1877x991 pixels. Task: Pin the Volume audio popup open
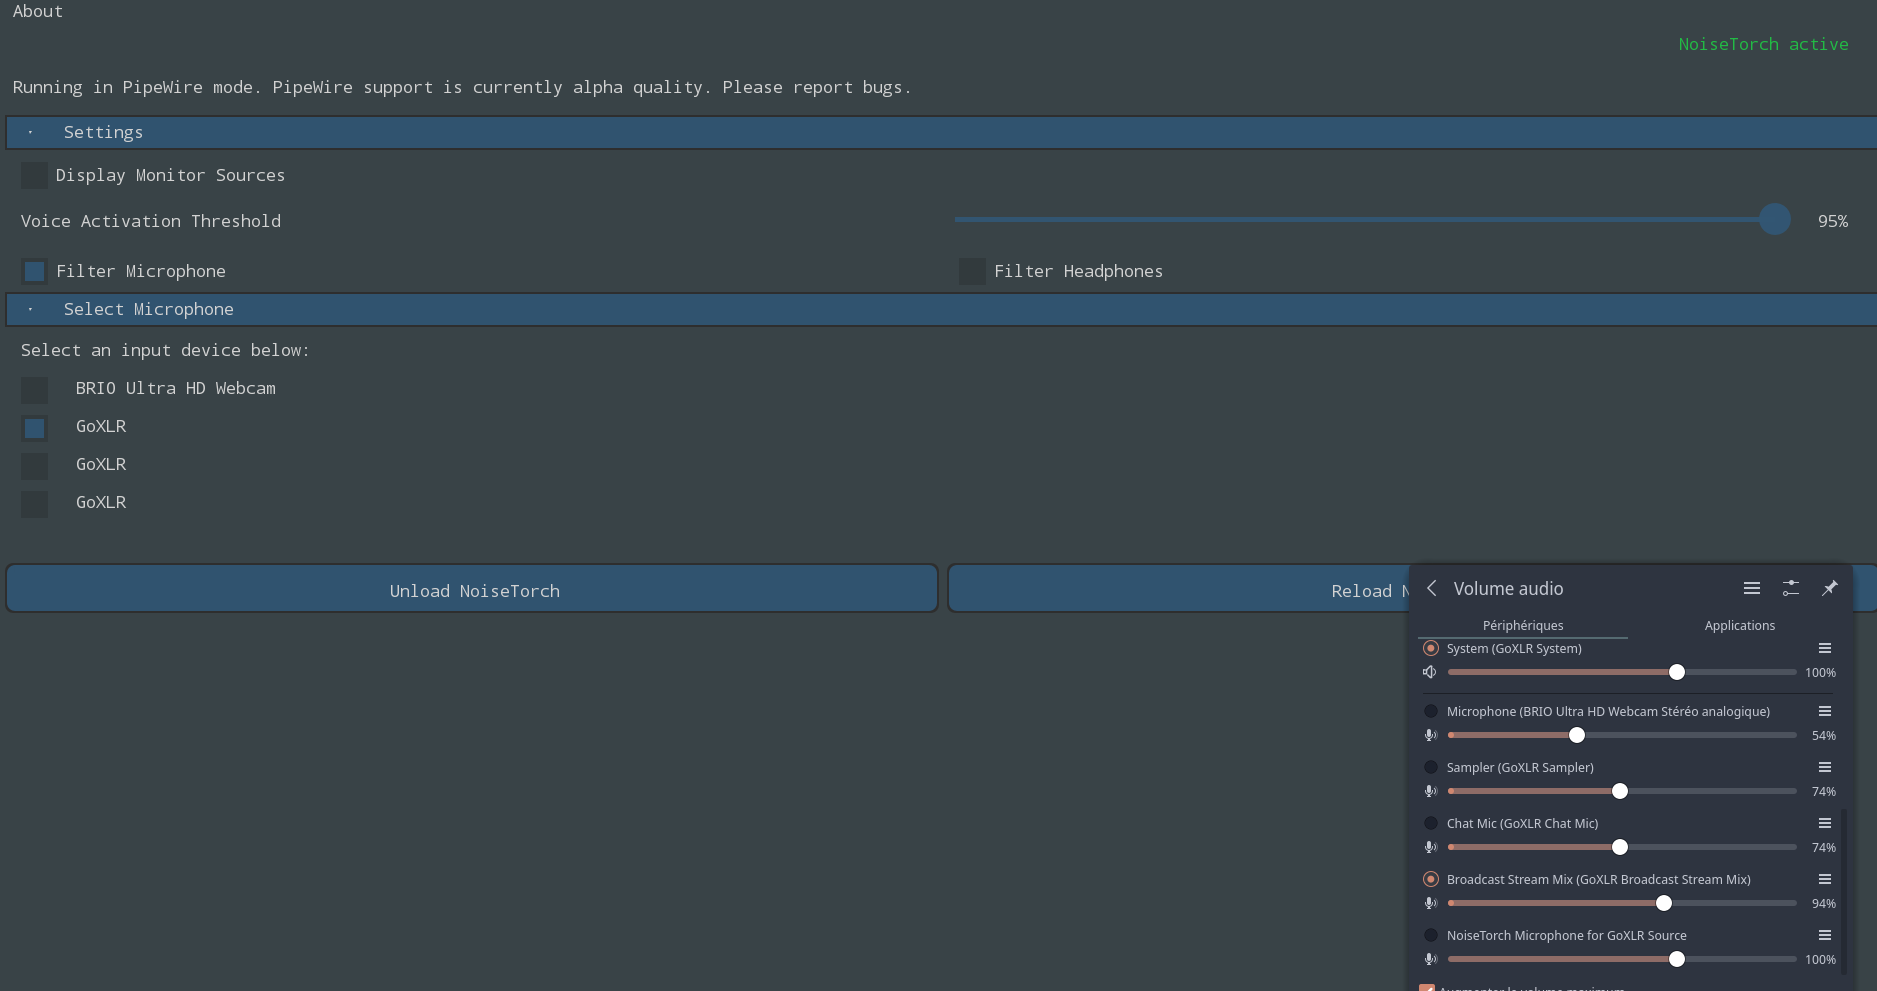point(1830,589)
